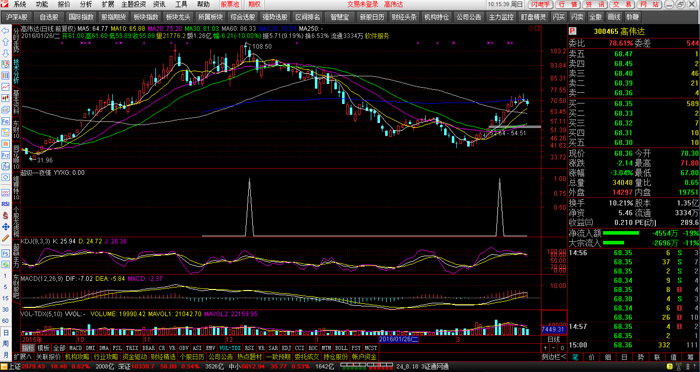This screenshot has width=700, height=372.
Task: Select the MACD indicator tab
Action: pos(75,347)
